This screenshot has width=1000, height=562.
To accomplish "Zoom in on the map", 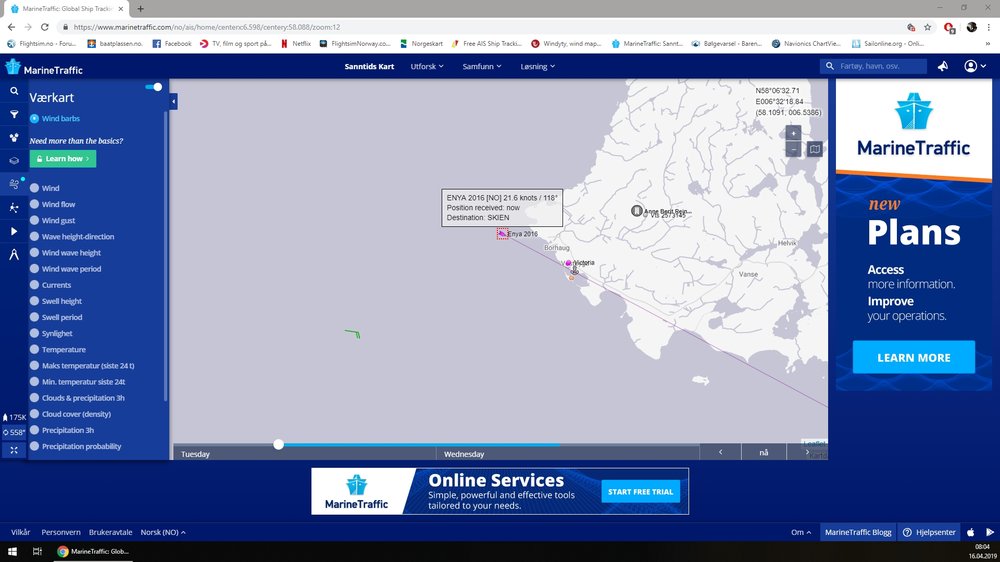I will pos(793,133).
